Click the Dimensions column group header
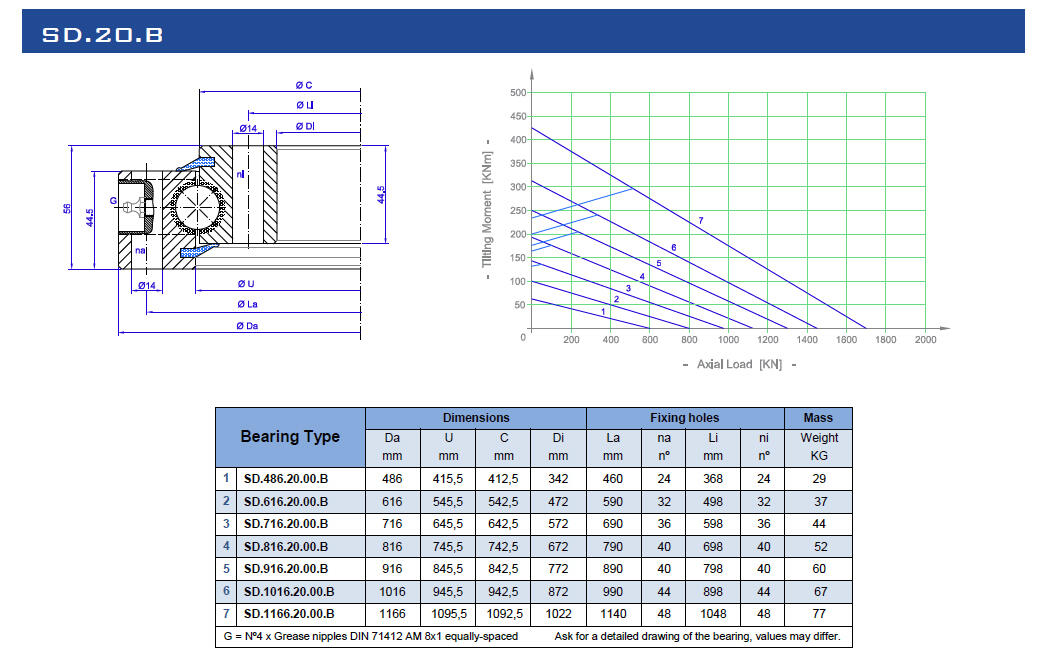The height and width of the screenshot is (671, 1049). [x=475, y=418]
